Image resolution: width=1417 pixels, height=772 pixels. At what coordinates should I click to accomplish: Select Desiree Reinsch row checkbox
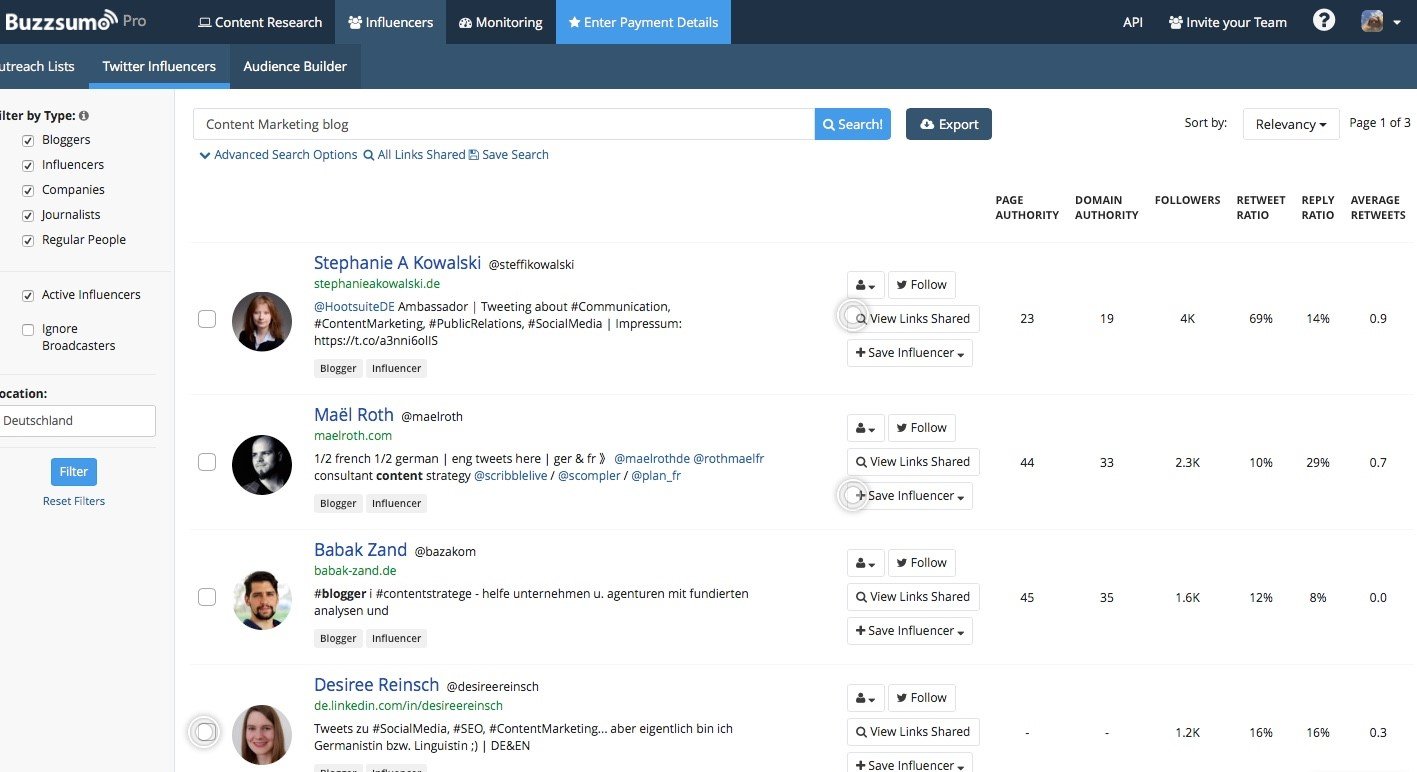[206, 732]
